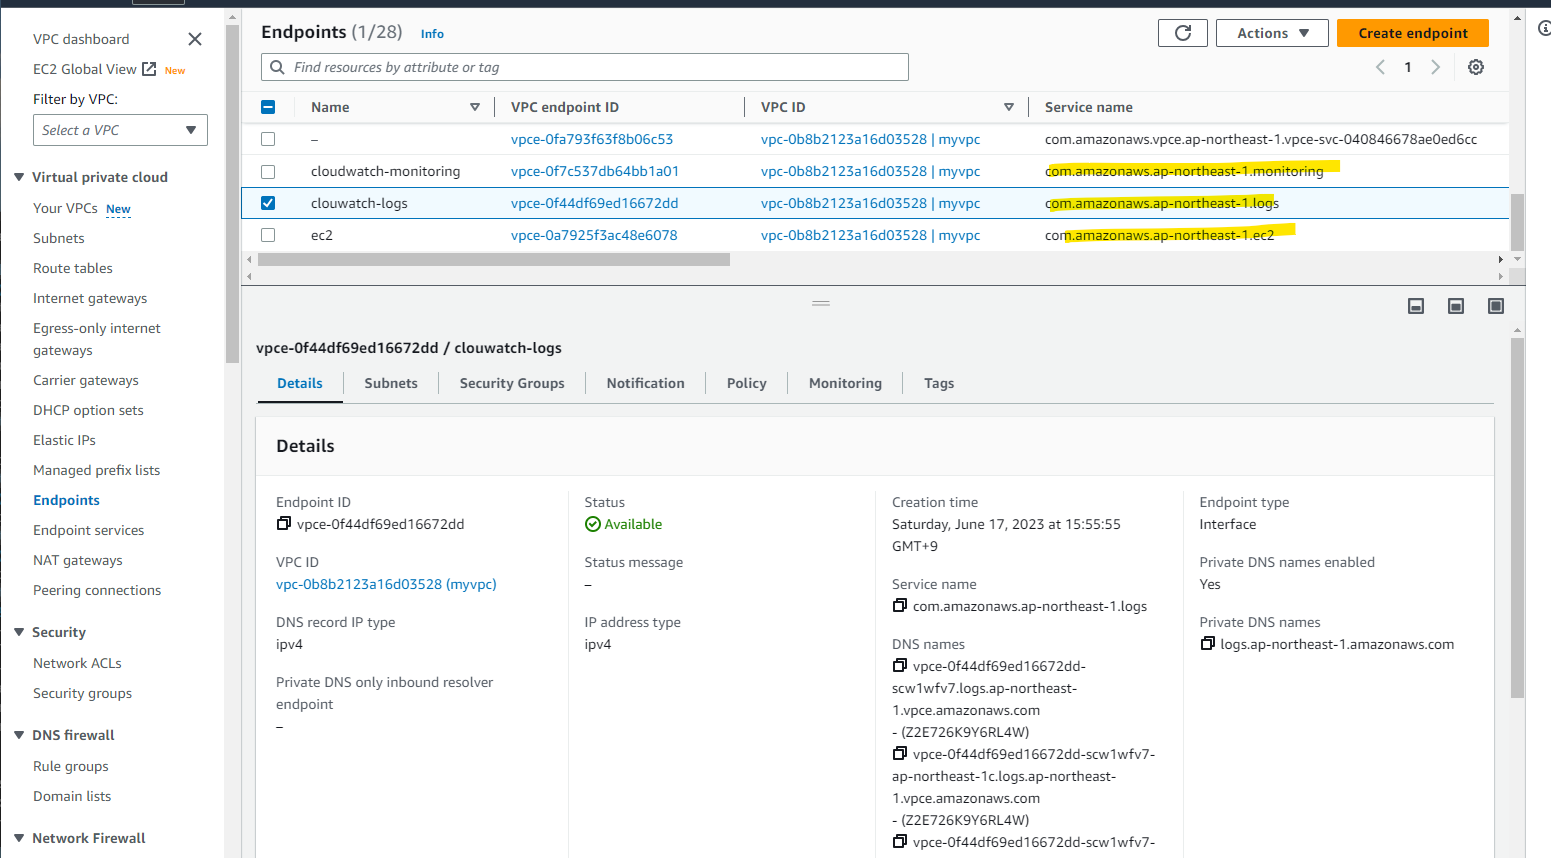
Task: Open the Select a VPC dropdown
Action: point(120,130)
